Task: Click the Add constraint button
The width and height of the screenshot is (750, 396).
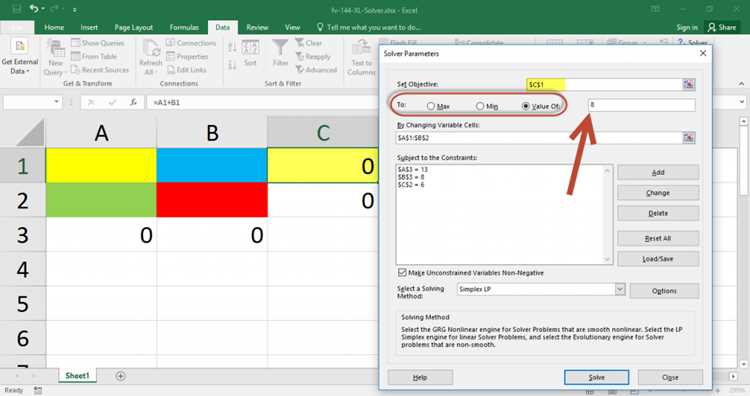Action: tap(658, 172)
